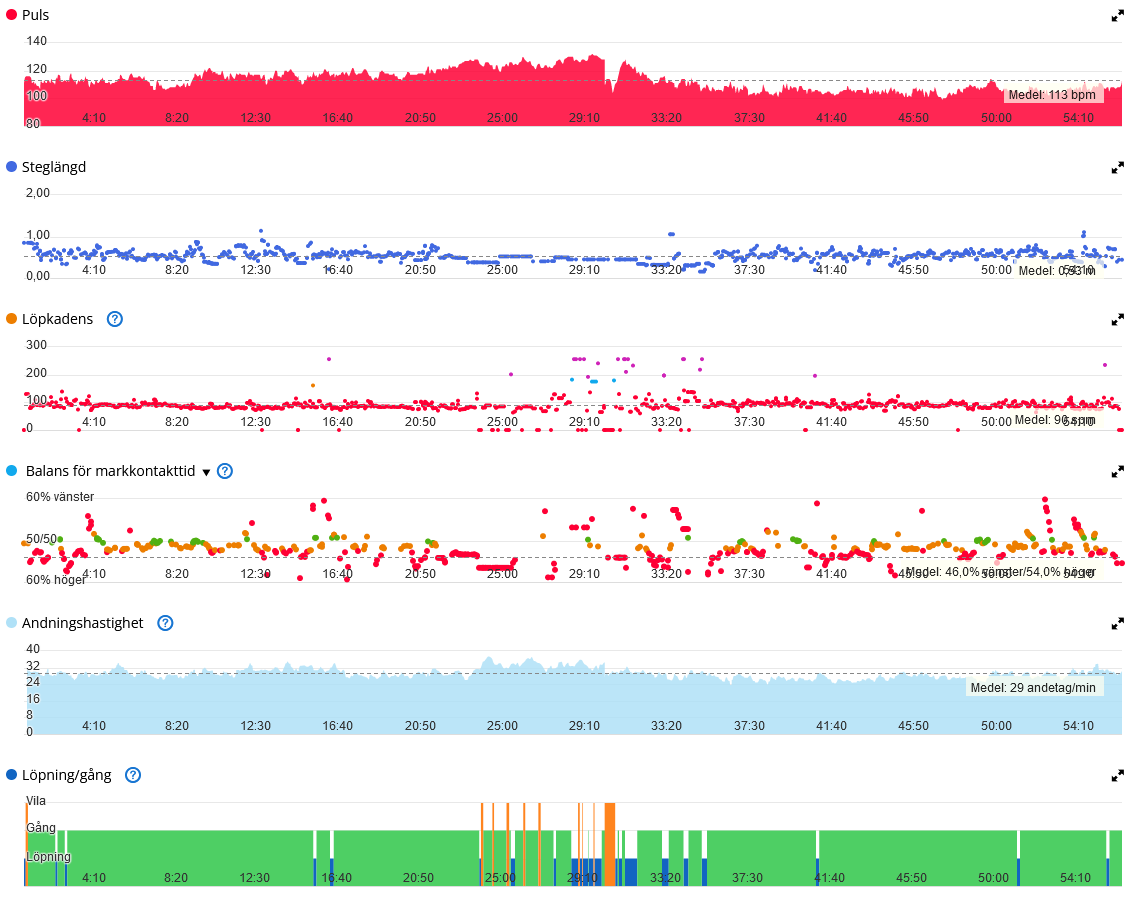Viewport: 1136px width, 903px height.
Task: Click the Steglängd chart title
Action: (x=54, y=167)
